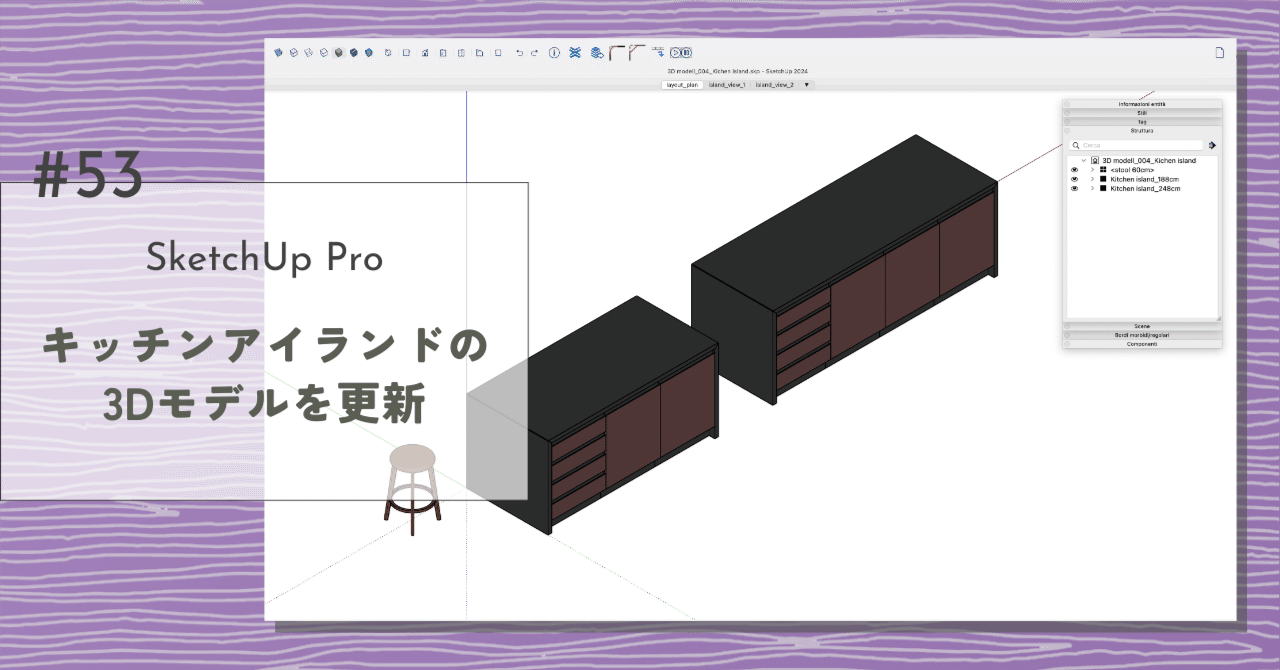Switch to the island_view_2 scene tab
This screenshot has width=1280, height=670.
pos(775,84)
